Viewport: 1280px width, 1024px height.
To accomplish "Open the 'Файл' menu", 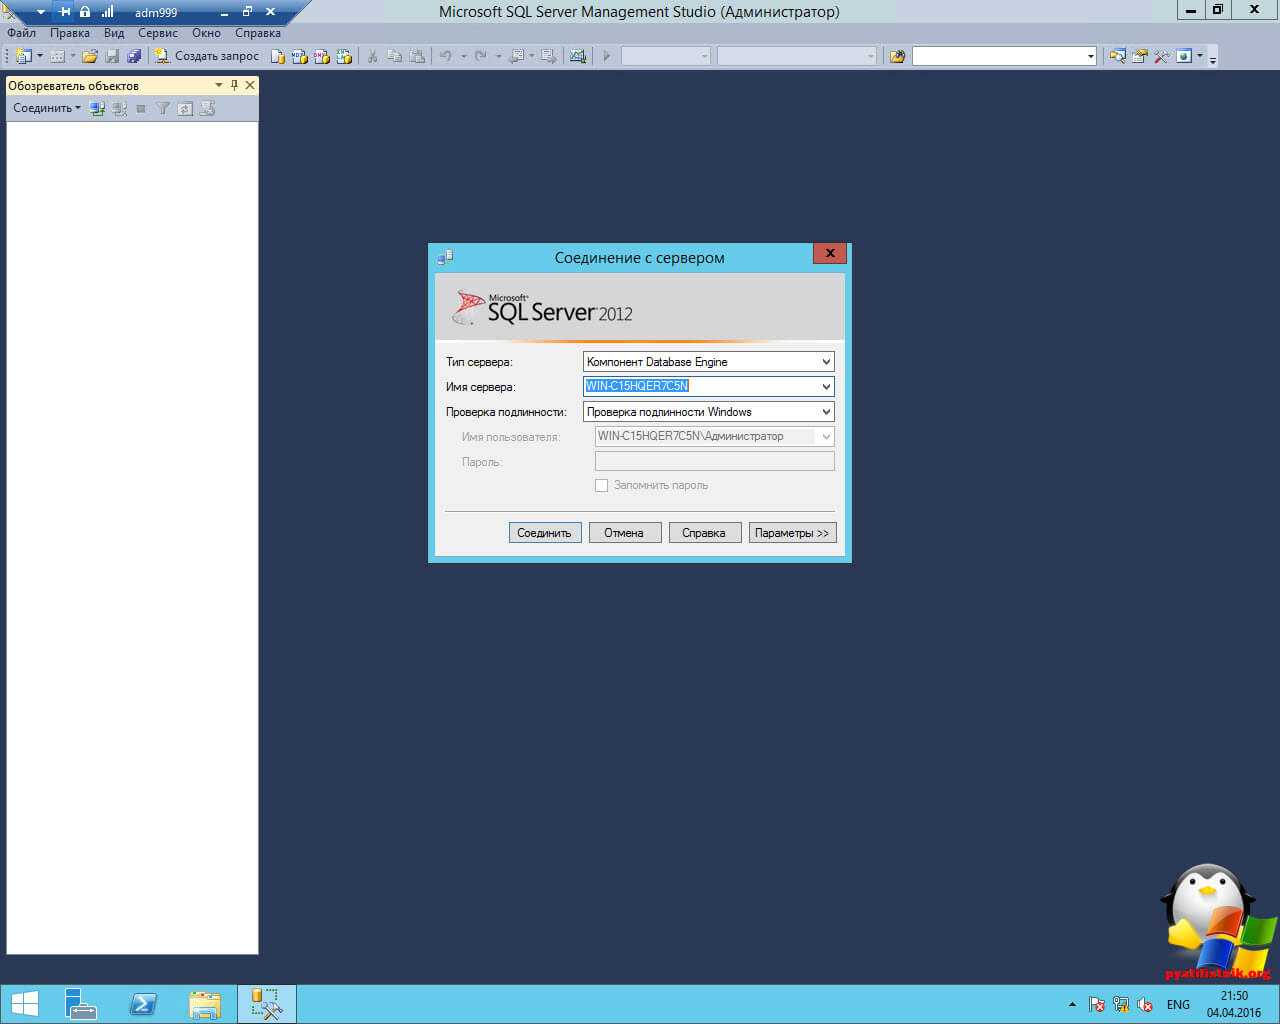I will click(x=21, y=33).
